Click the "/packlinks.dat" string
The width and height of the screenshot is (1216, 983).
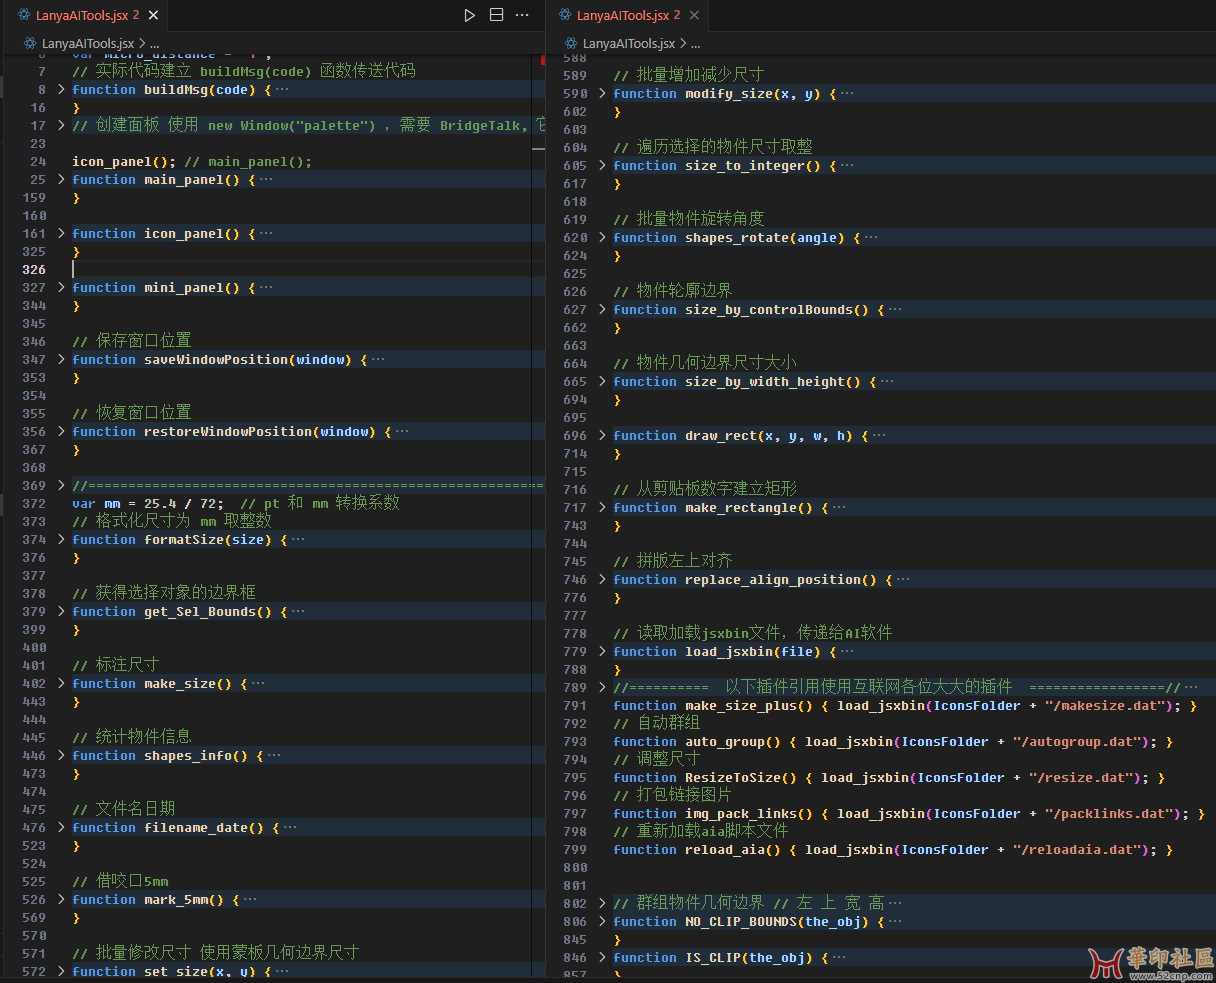[1107, 814]
